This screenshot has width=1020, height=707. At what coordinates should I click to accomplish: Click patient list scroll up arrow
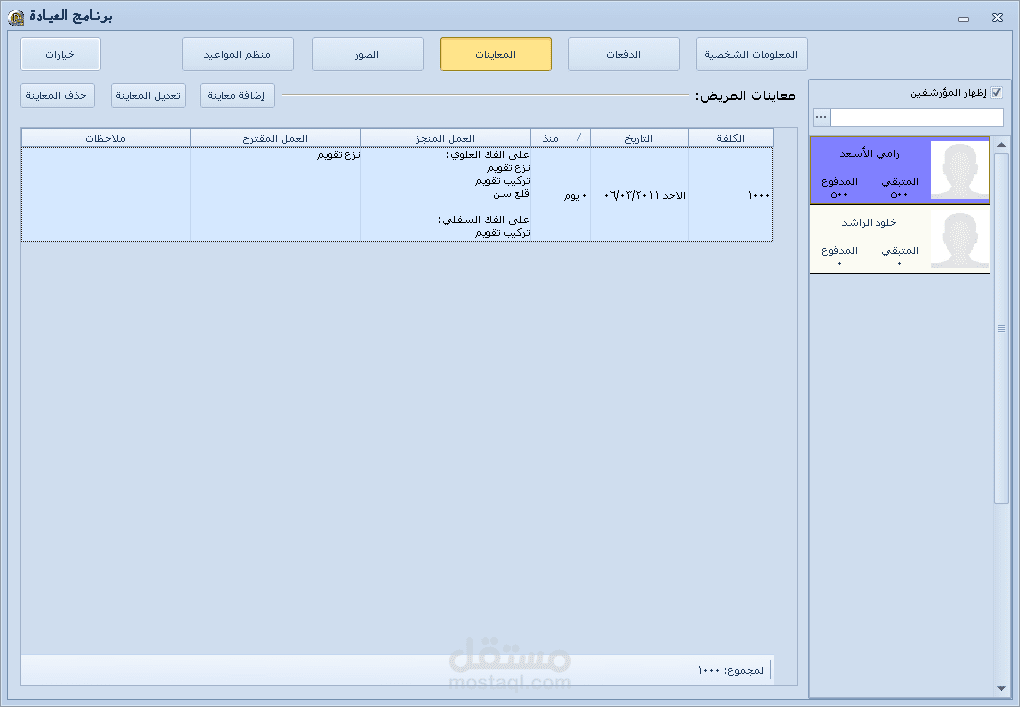pos(1001,144)
